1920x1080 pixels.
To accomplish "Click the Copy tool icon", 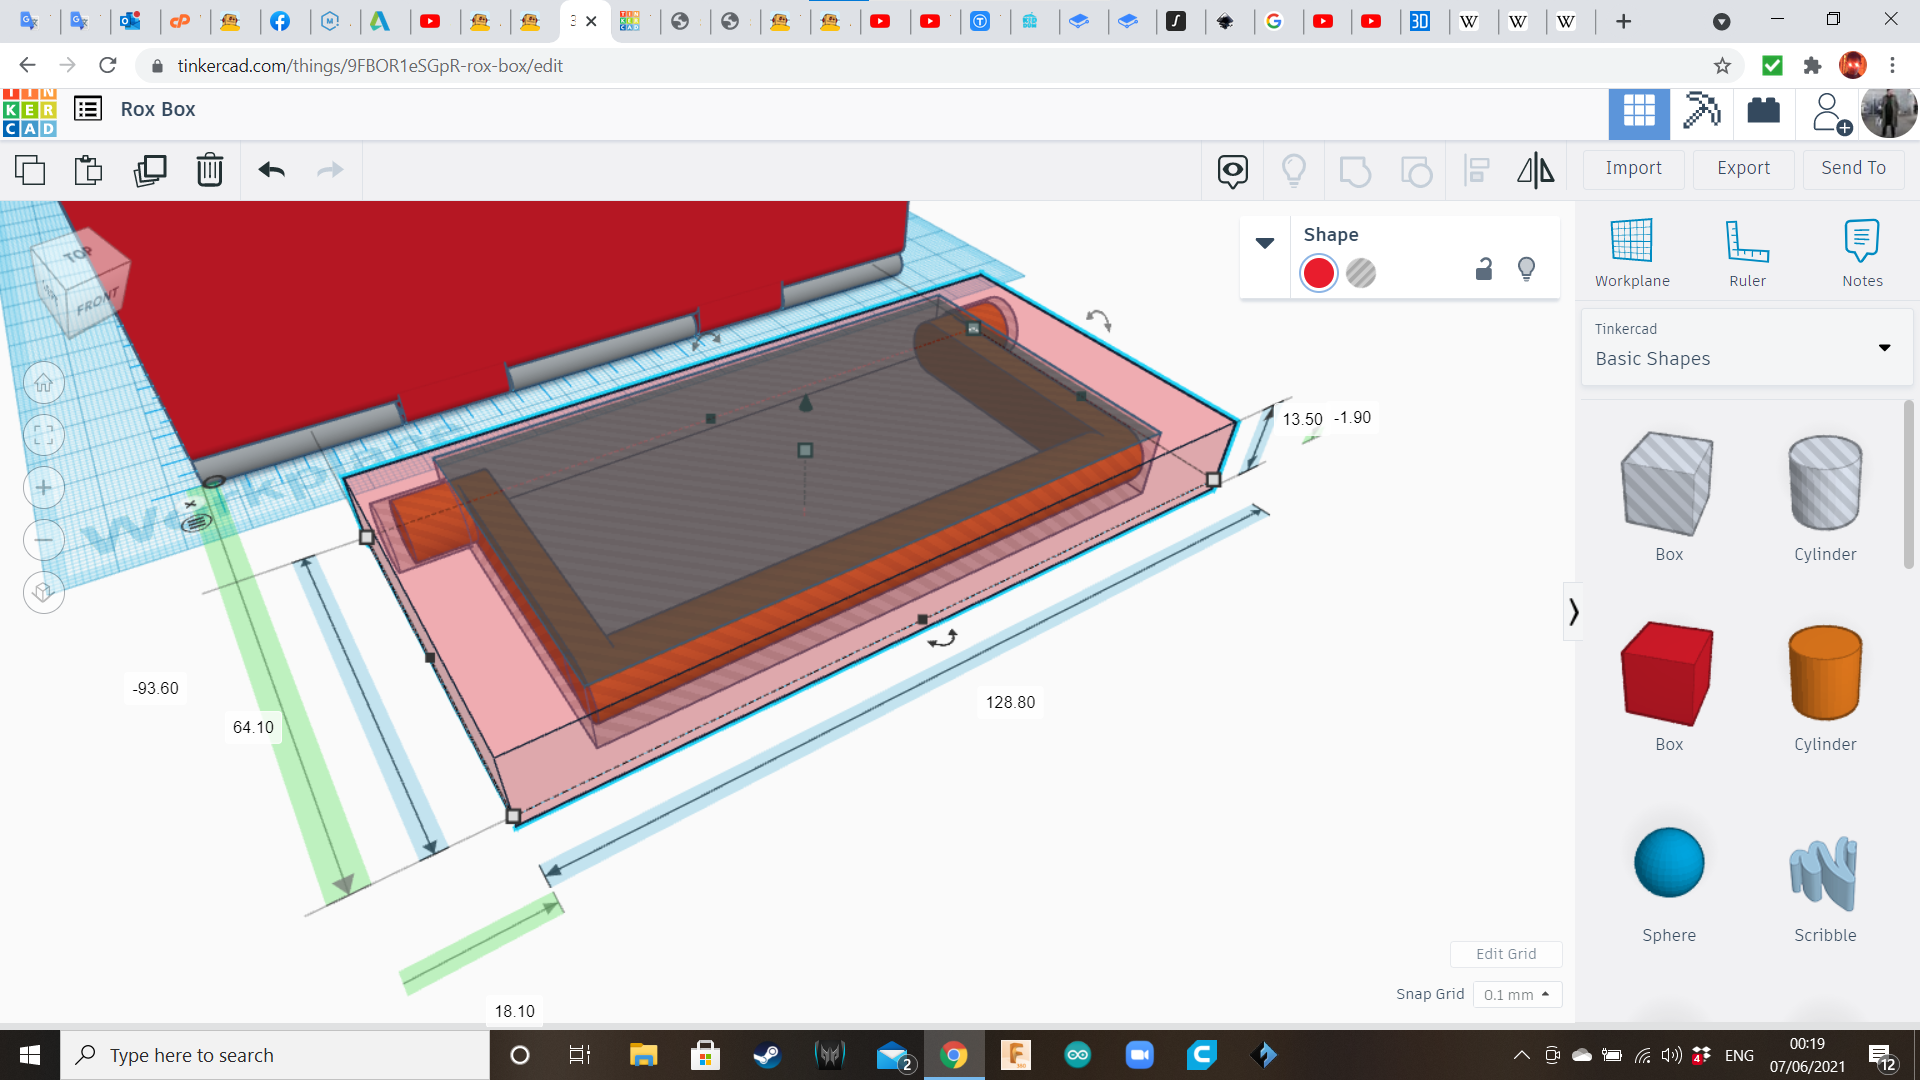I will pyautogui.click(x=30, y=170).
